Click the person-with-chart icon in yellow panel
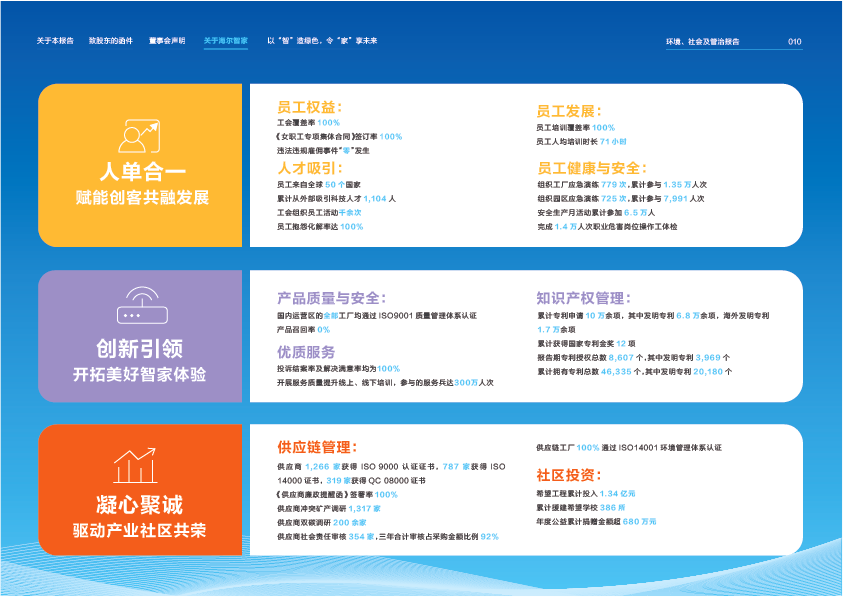843x597 pixels. 139,135
